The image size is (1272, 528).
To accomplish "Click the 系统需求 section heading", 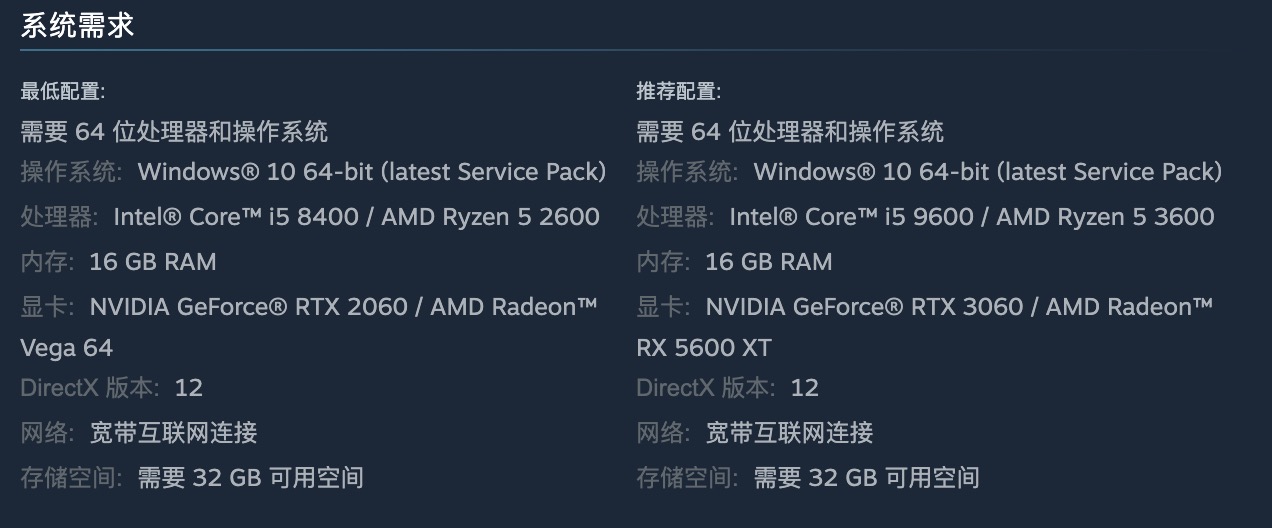I will click(77, 26).
